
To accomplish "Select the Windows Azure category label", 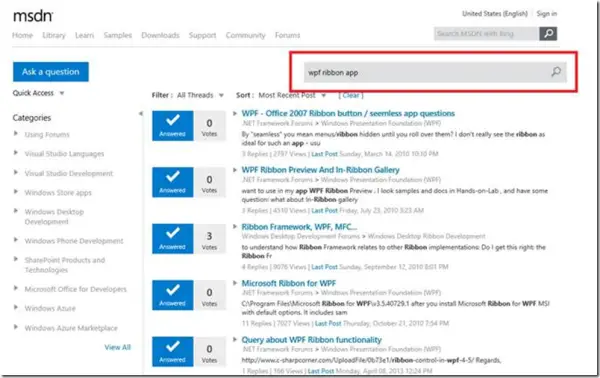I will point(50,308).
